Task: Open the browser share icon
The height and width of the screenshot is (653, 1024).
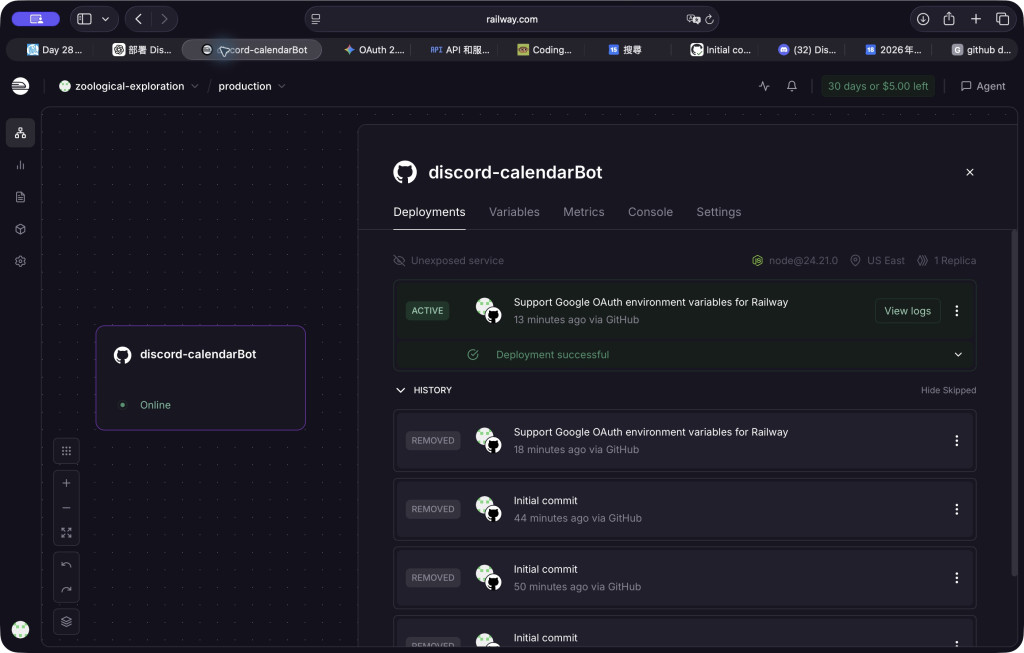Action: point(949,20)
